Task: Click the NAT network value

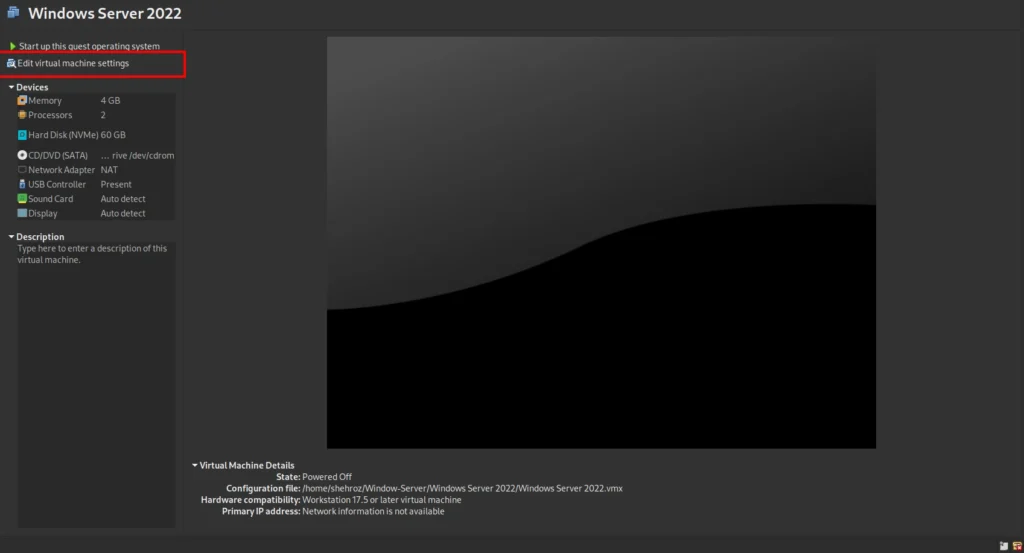Action: [x=109, y=170]
